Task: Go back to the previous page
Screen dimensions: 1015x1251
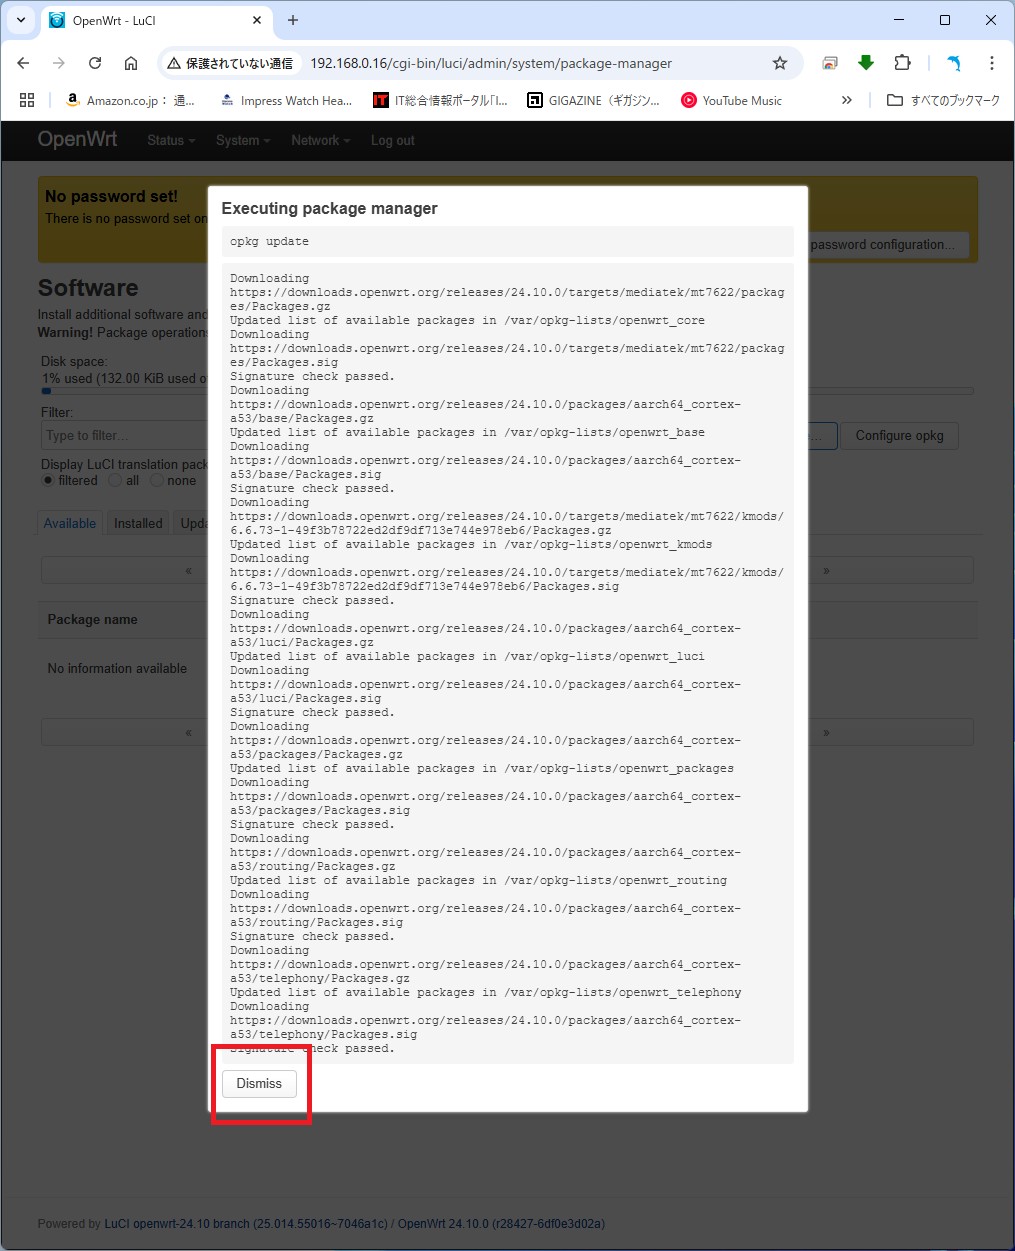Action: pos(23,63)
